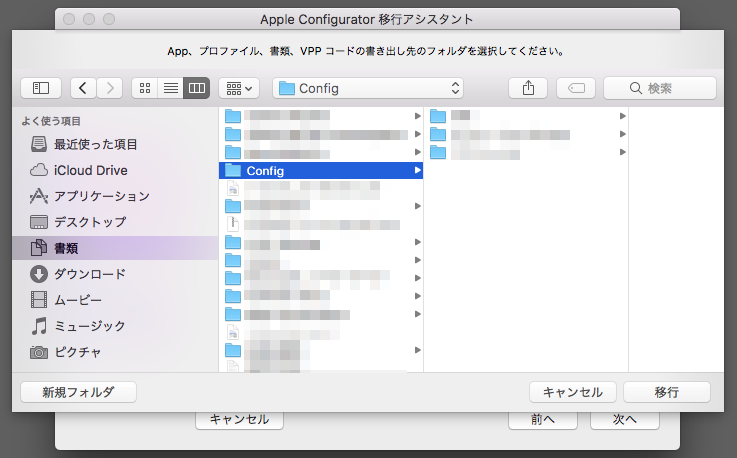Viewport: 737px width, 458px height.
Task: Click キャンセル in assistant window behind
Action: 239,419
